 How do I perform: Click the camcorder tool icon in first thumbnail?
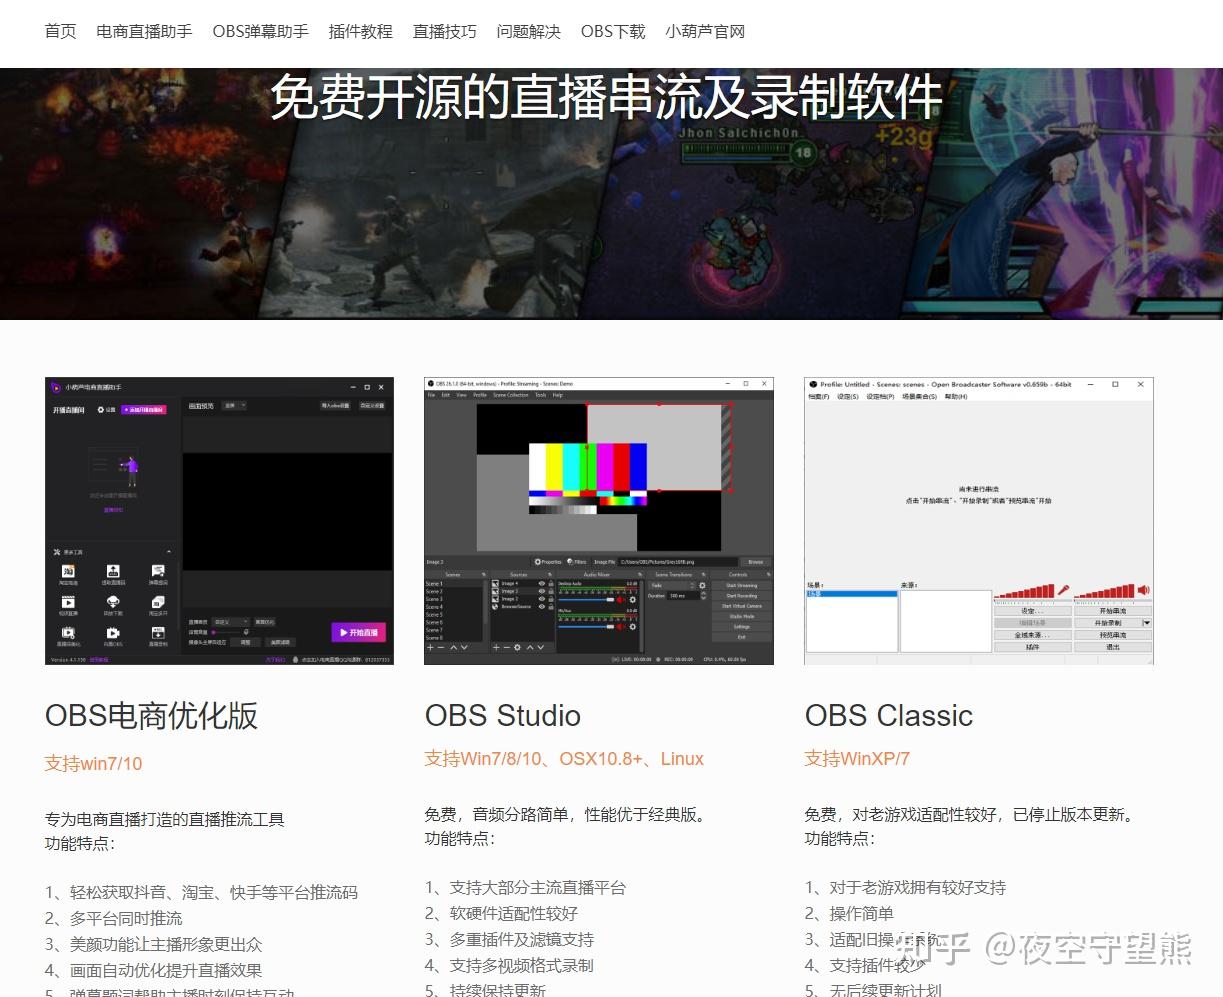pos(113,633)
